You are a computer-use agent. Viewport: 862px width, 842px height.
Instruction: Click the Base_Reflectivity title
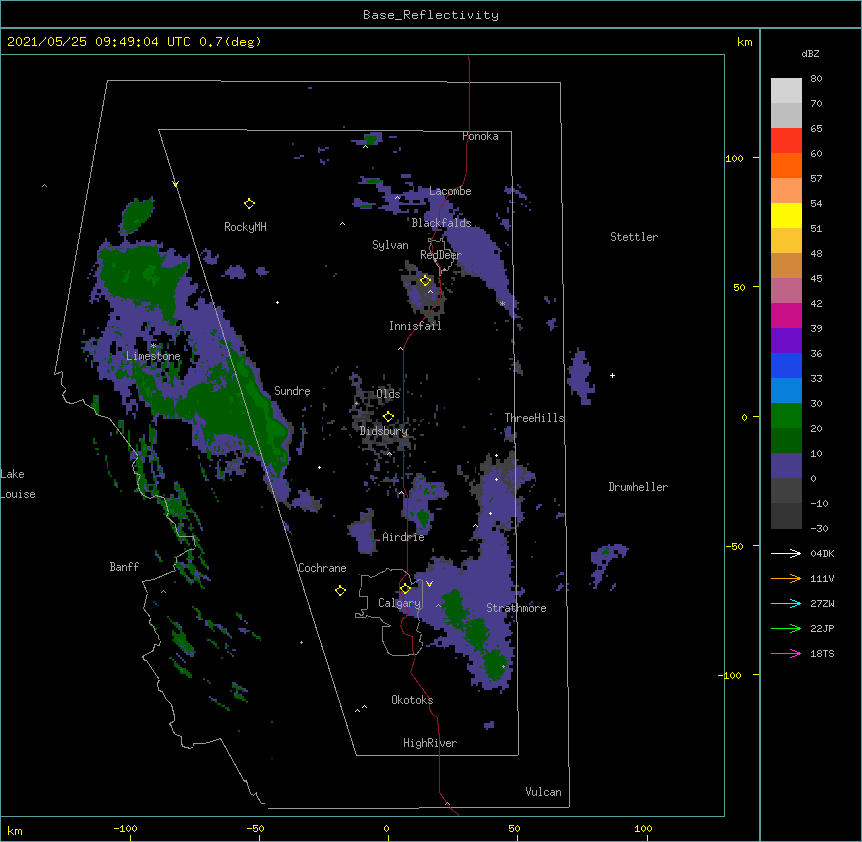click(431, 15)
